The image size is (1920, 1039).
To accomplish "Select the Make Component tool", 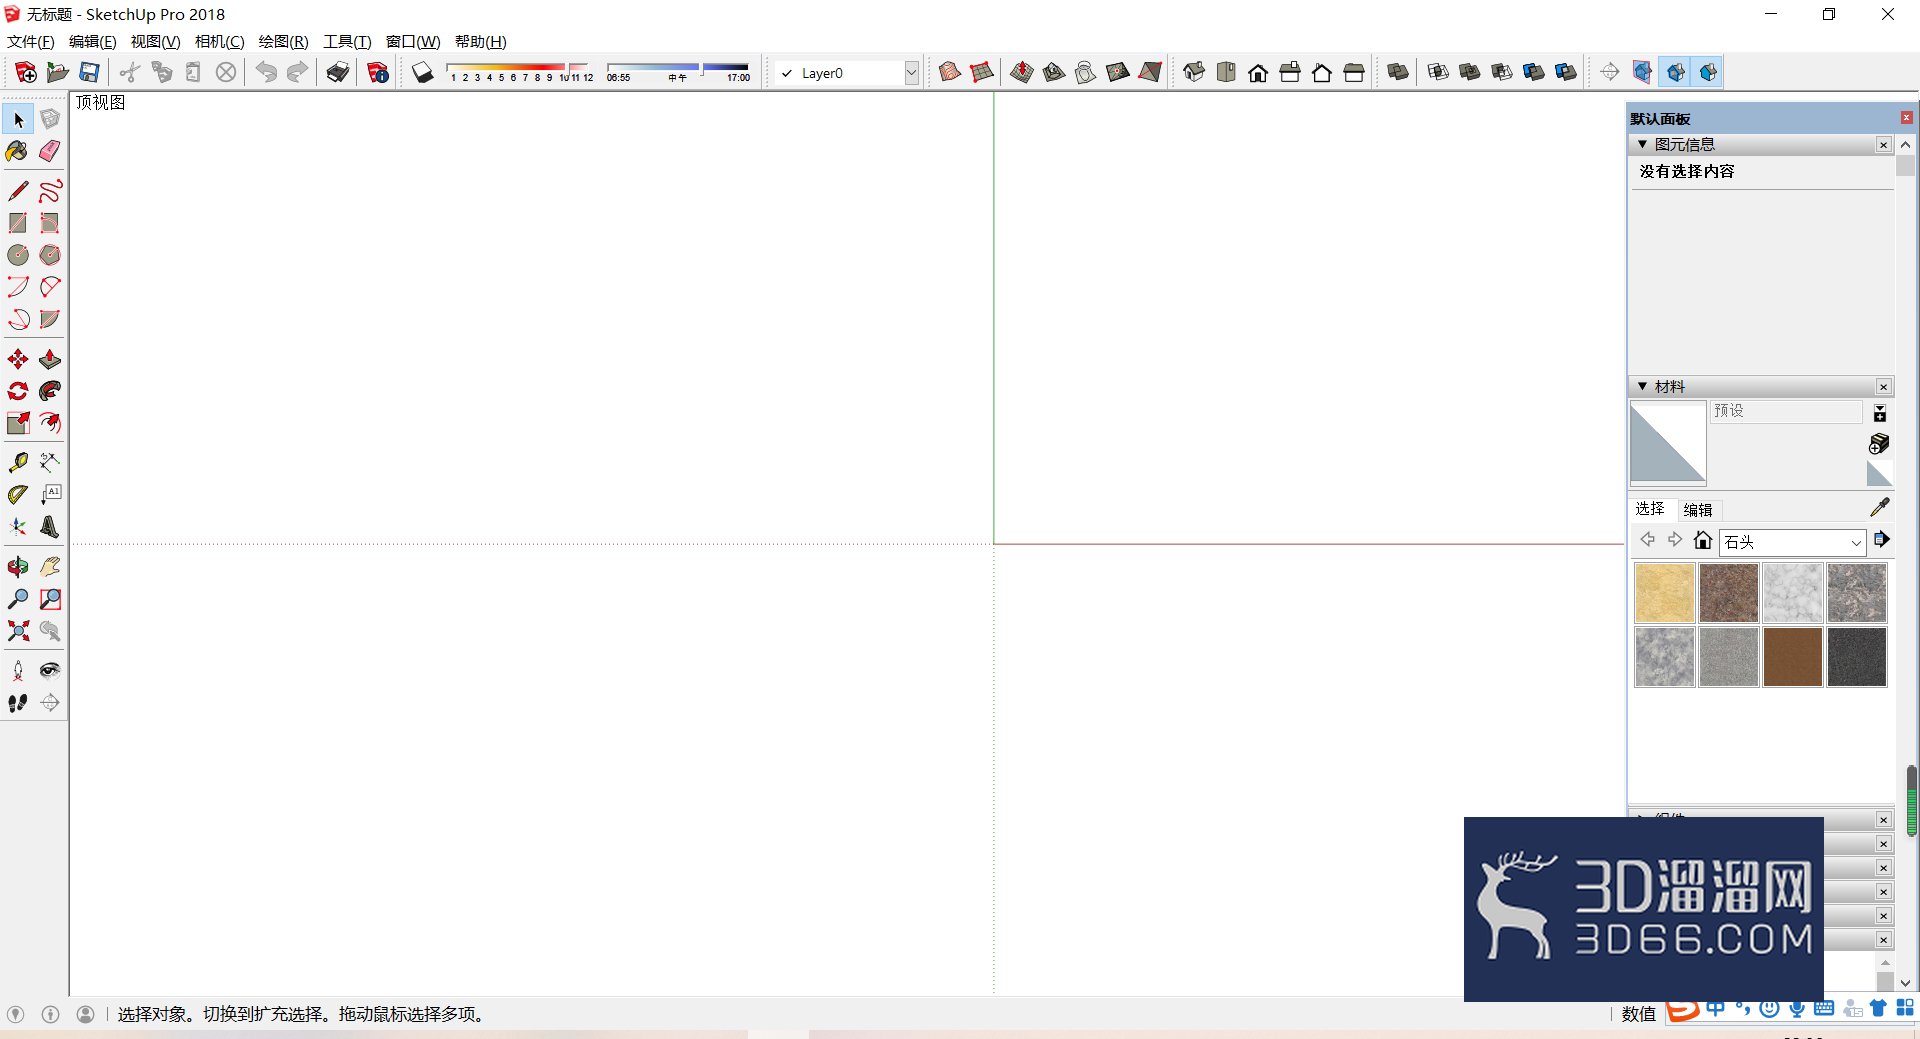I will pos(50,120).
